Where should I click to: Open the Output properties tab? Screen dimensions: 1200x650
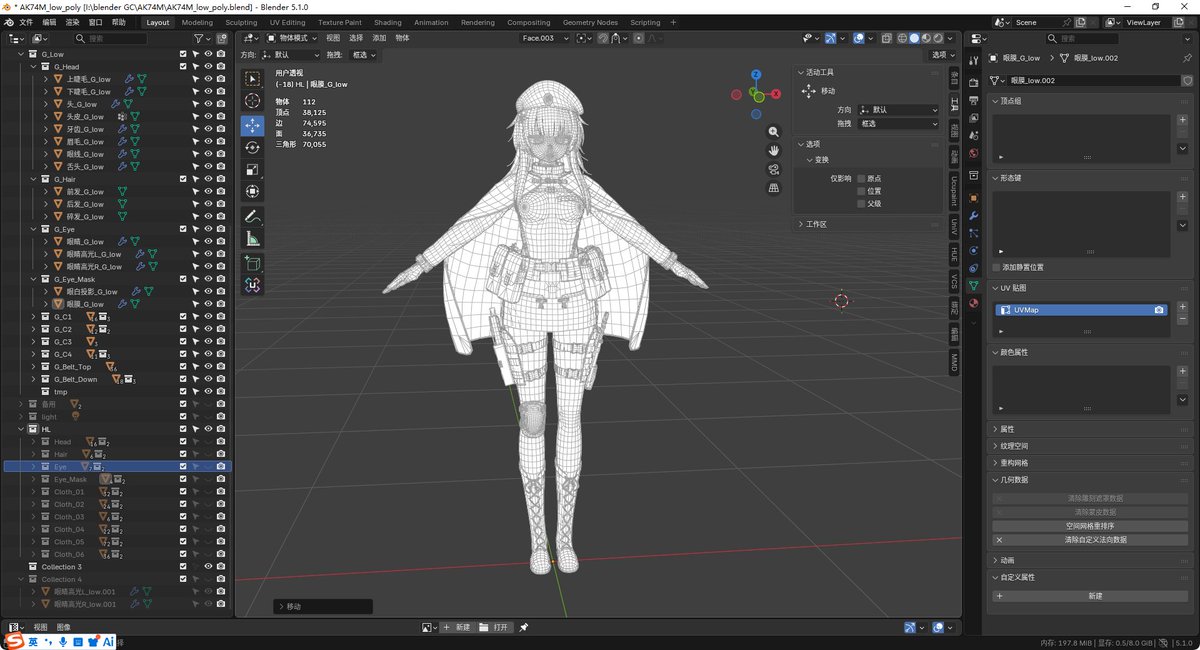(974, 100)
